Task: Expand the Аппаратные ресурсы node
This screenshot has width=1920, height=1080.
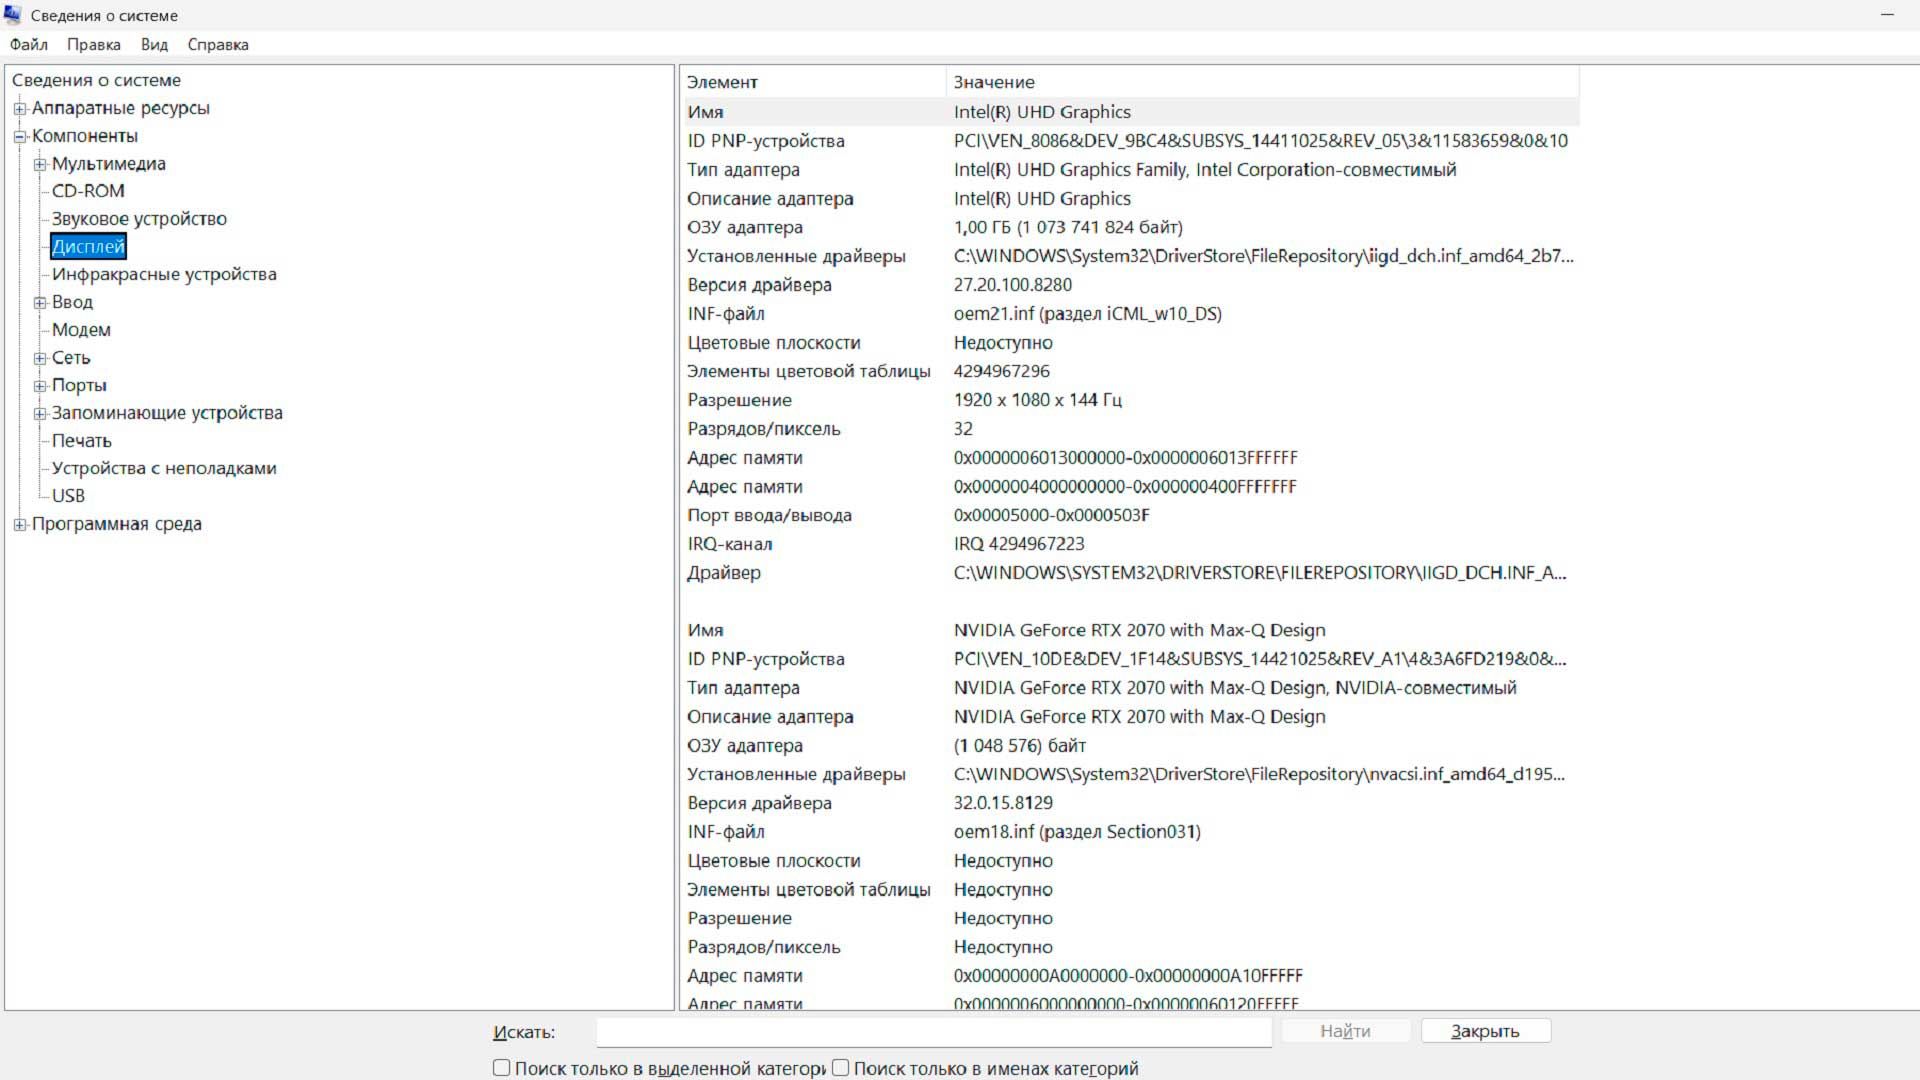Action: tap(20, 109)
